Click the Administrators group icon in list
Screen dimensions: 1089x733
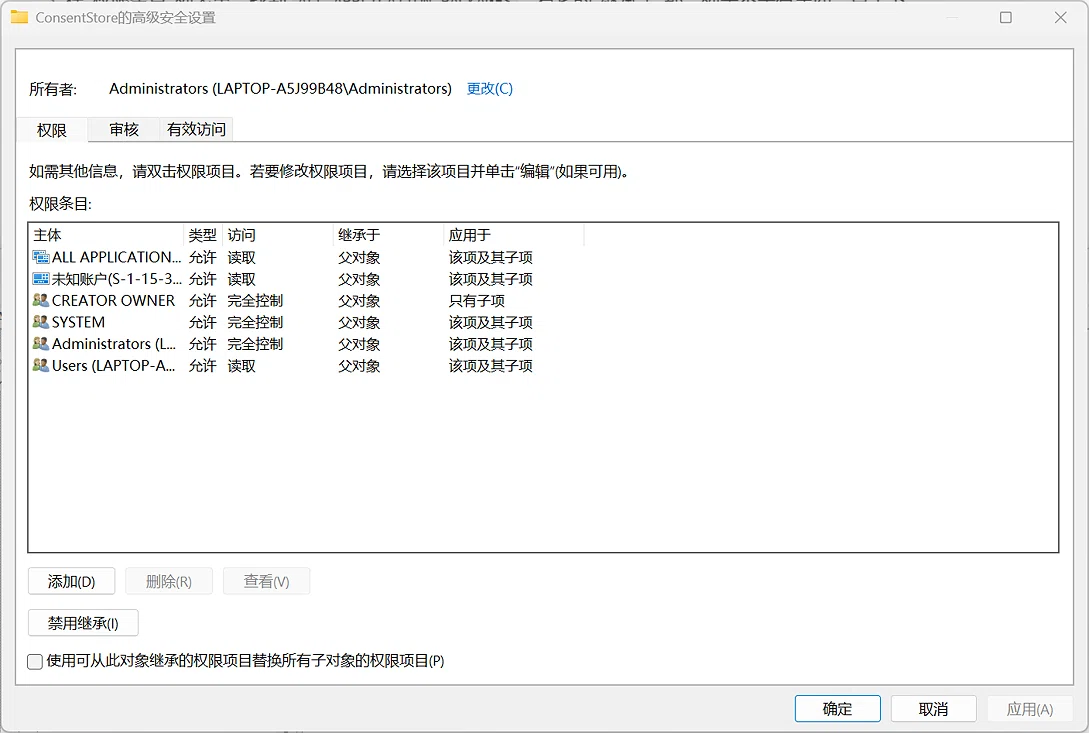(41, 343)
